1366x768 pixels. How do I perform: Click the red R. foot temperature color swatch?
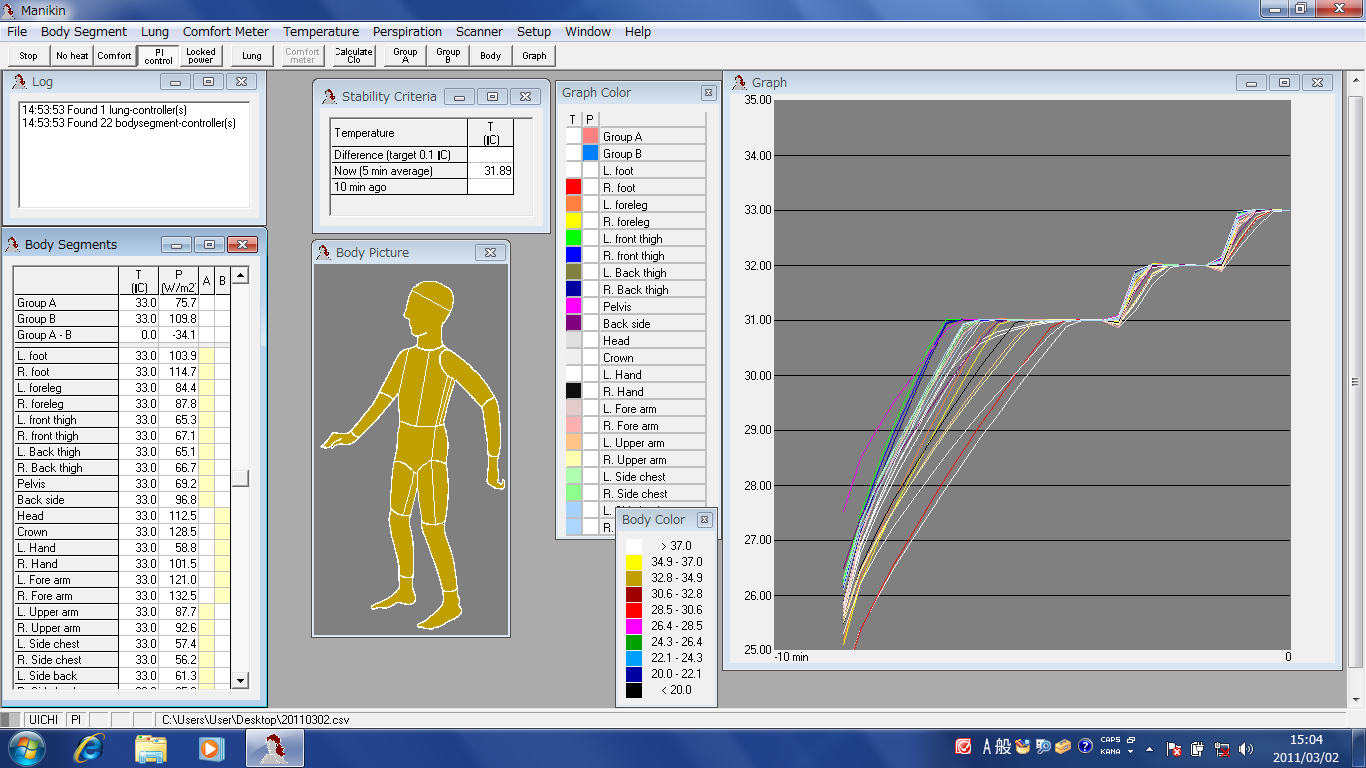[573, 188]
